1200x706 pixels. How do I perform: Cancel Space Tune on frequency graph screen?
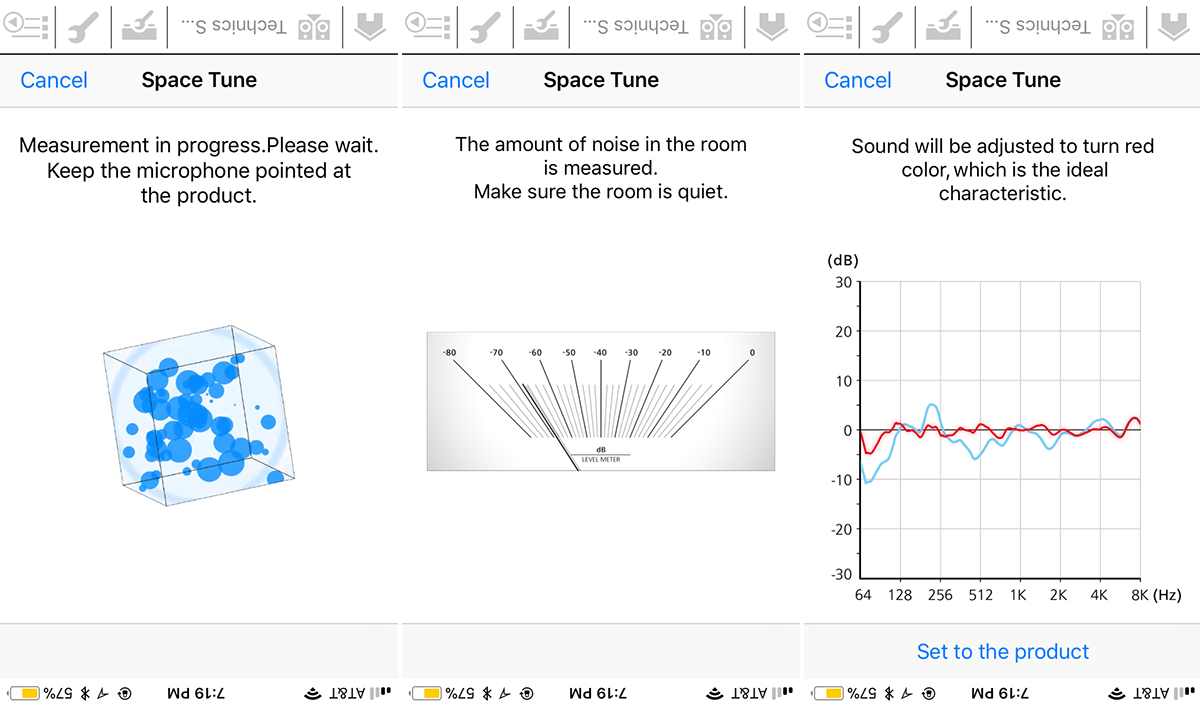858,80
